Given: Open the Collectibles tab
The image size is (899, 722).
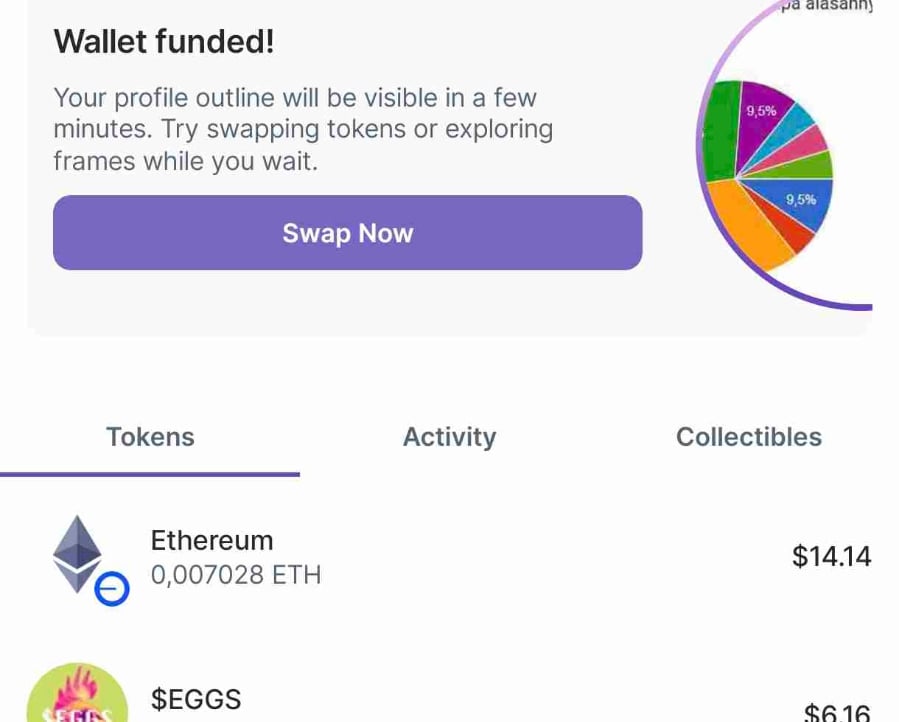Looking at the screenshot, I should coord(748,437).
